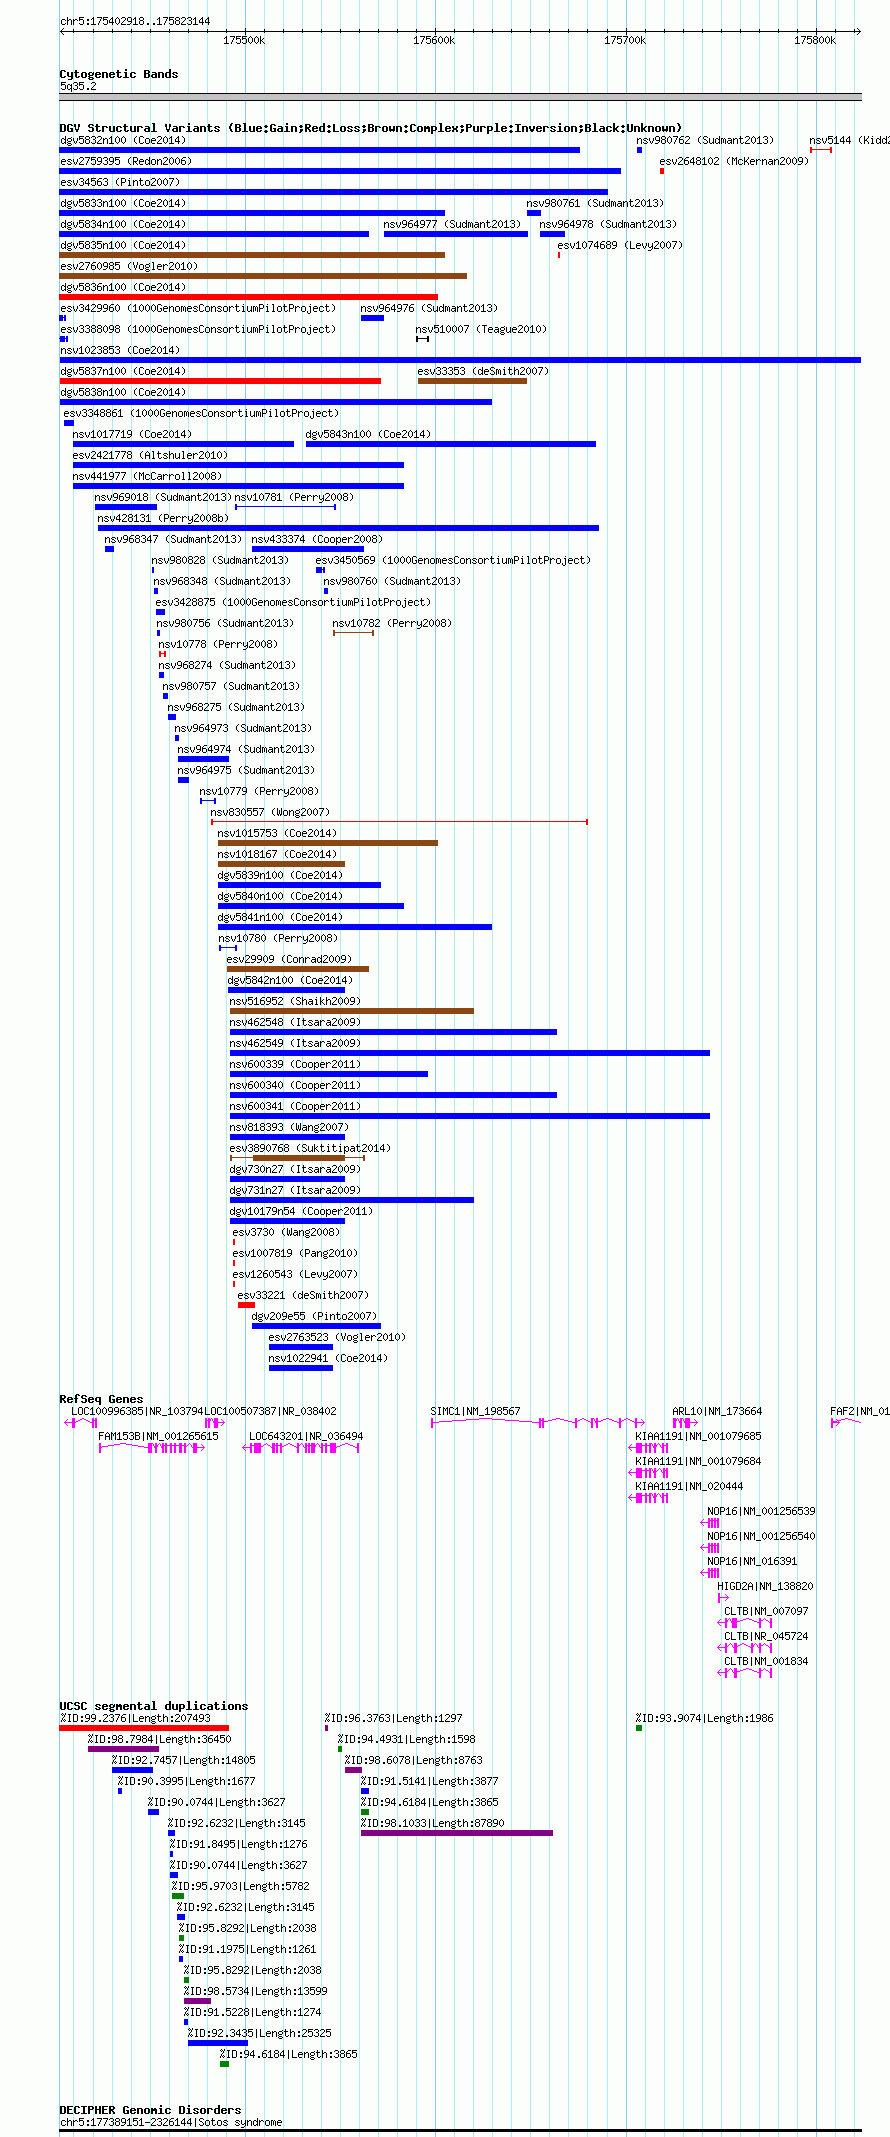Click nsv1022941 (Coe2014) label
The height and width of the screenshot is (2137, 890).
(328, 1359)
